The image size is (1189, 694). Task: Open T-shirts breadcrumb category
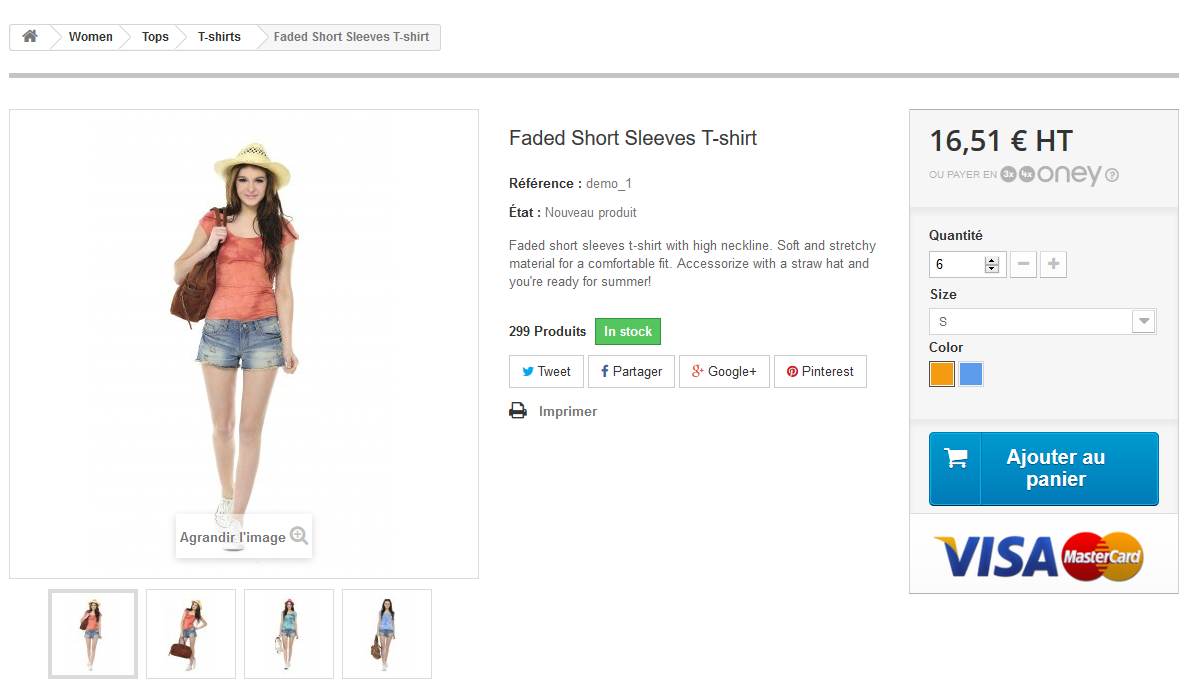click(x=219, y=36)
